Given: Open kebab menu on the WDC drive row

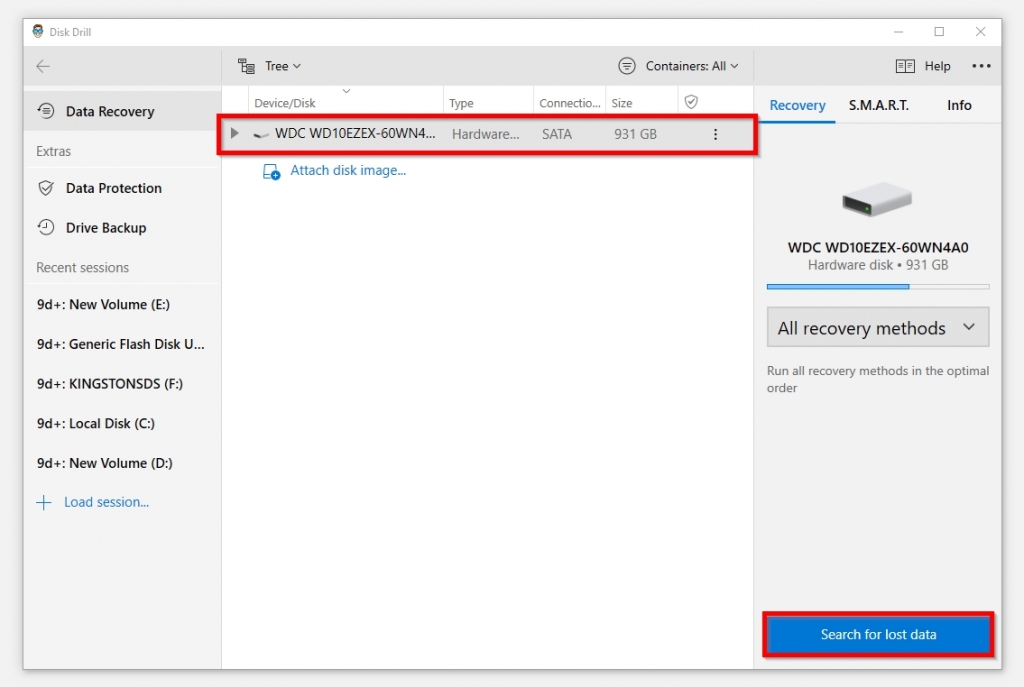Looking at the screenshot, I should [x=716, y=133].
